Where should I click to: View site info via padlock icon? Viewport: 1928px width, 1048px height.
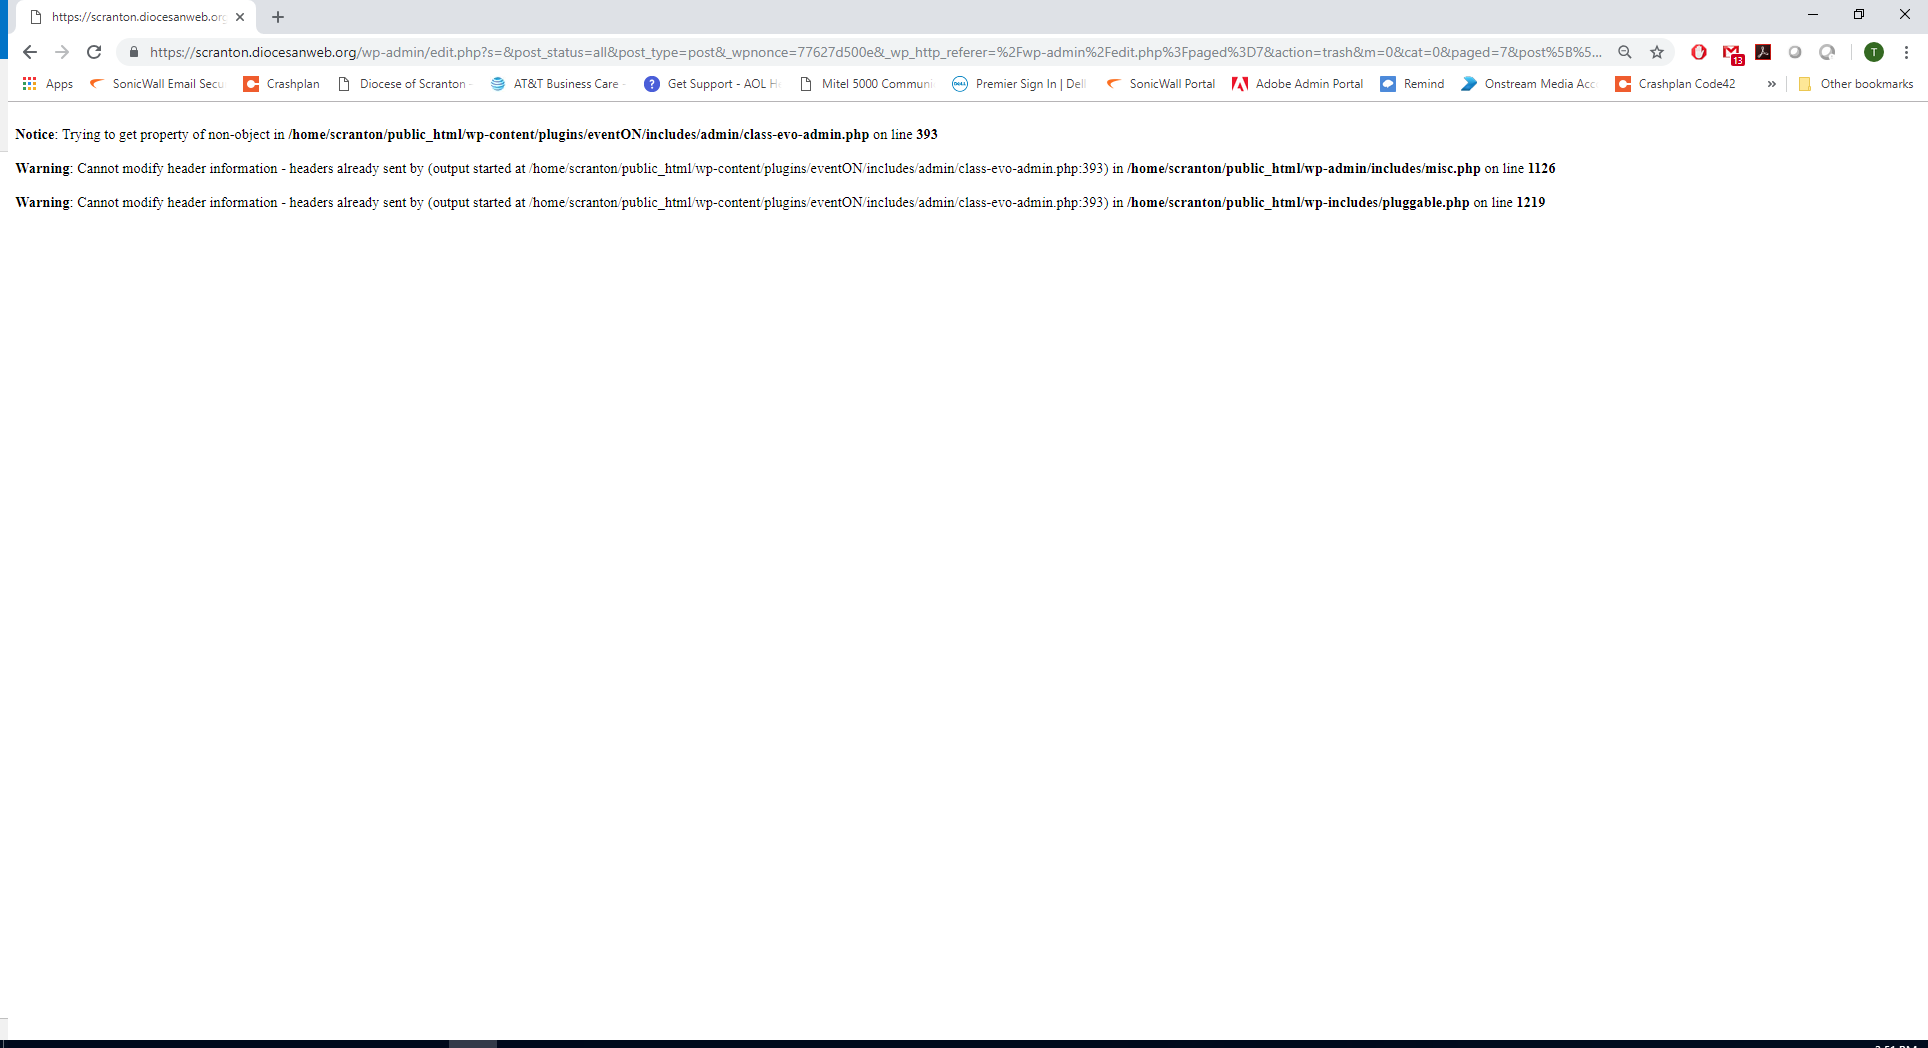[x=134, y=52]
